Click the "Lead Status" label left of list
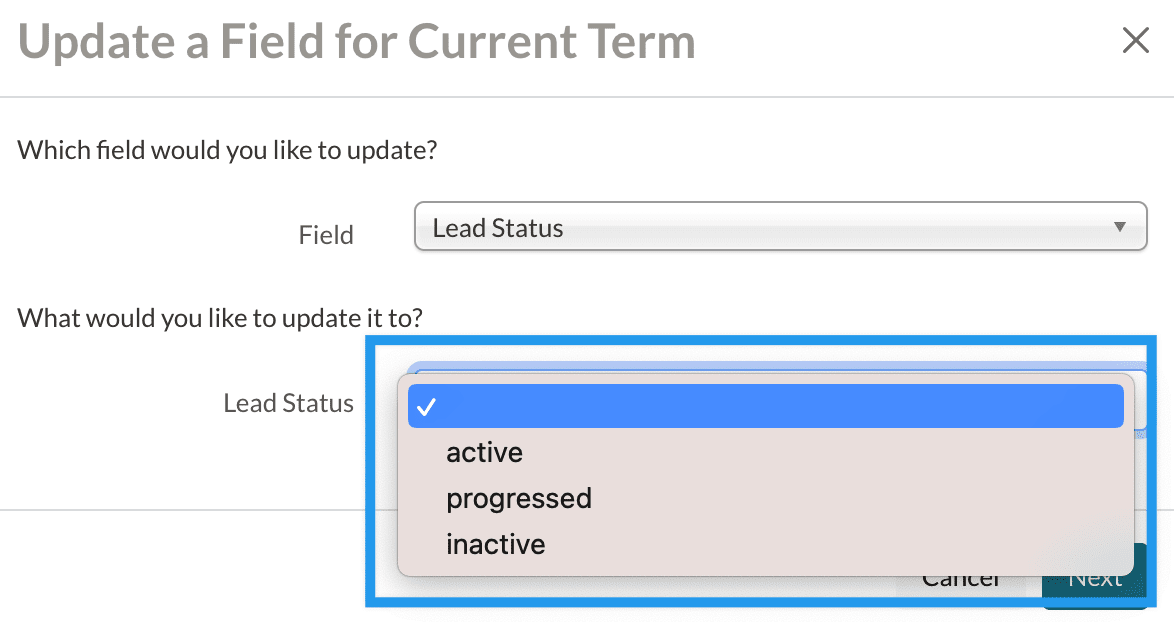Image resolution: width=1174 pixels, height=626 pixels. (x=288, y=404)
